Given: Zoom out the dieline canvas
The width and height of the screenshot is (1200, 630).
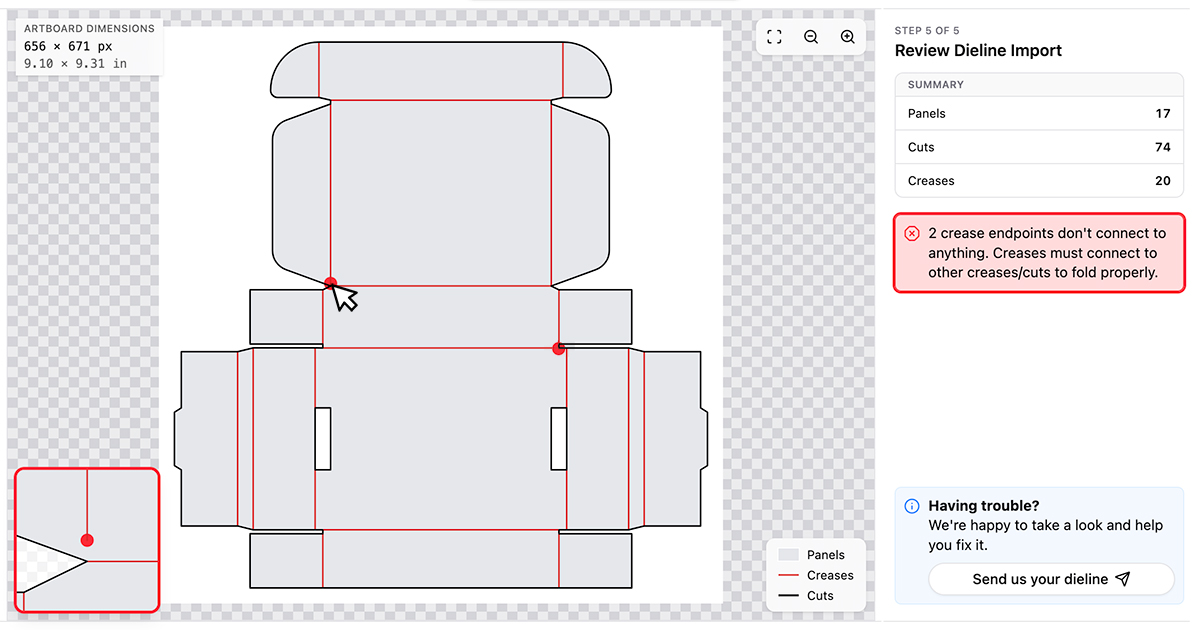Looking at the screenshot, I should 811,37.
